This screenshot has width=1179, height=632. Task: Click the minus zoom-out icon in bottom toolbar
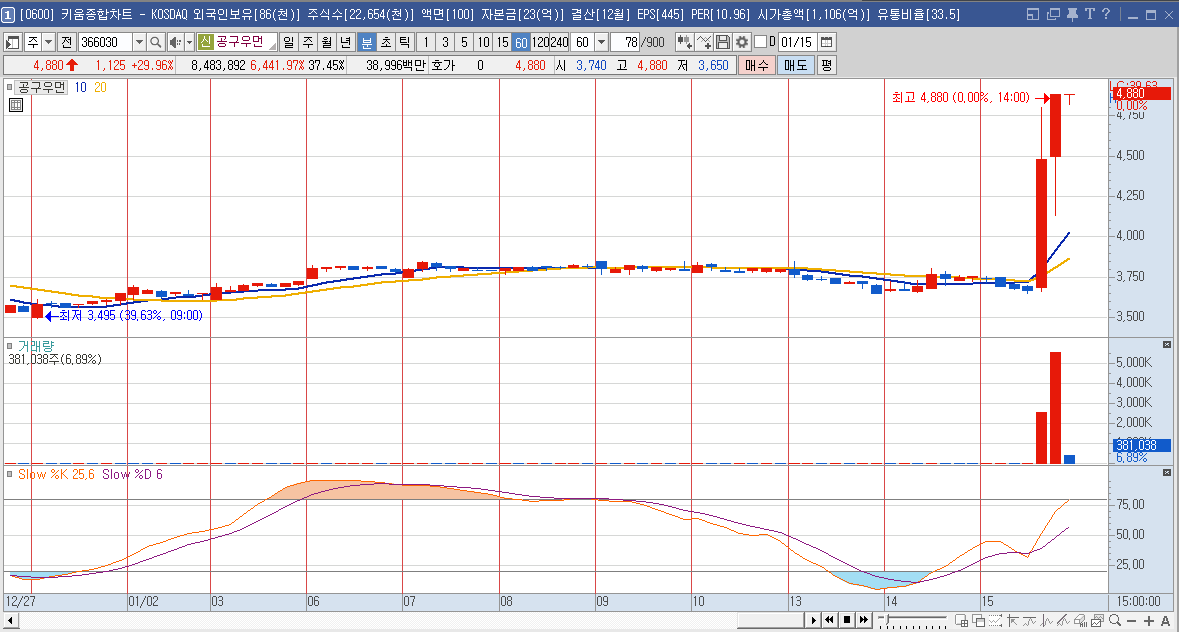pyautogui.click(x=1132, y=621)
